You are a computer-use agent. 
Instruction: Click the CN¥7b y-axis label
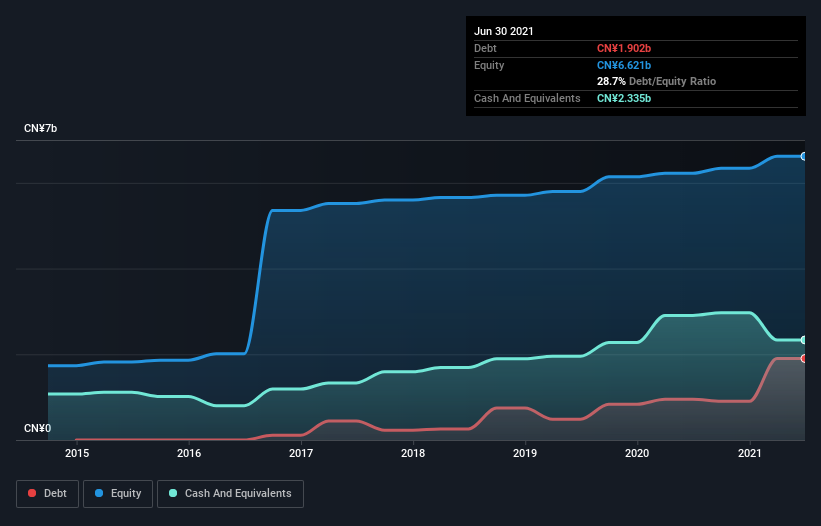pos(40,129)
